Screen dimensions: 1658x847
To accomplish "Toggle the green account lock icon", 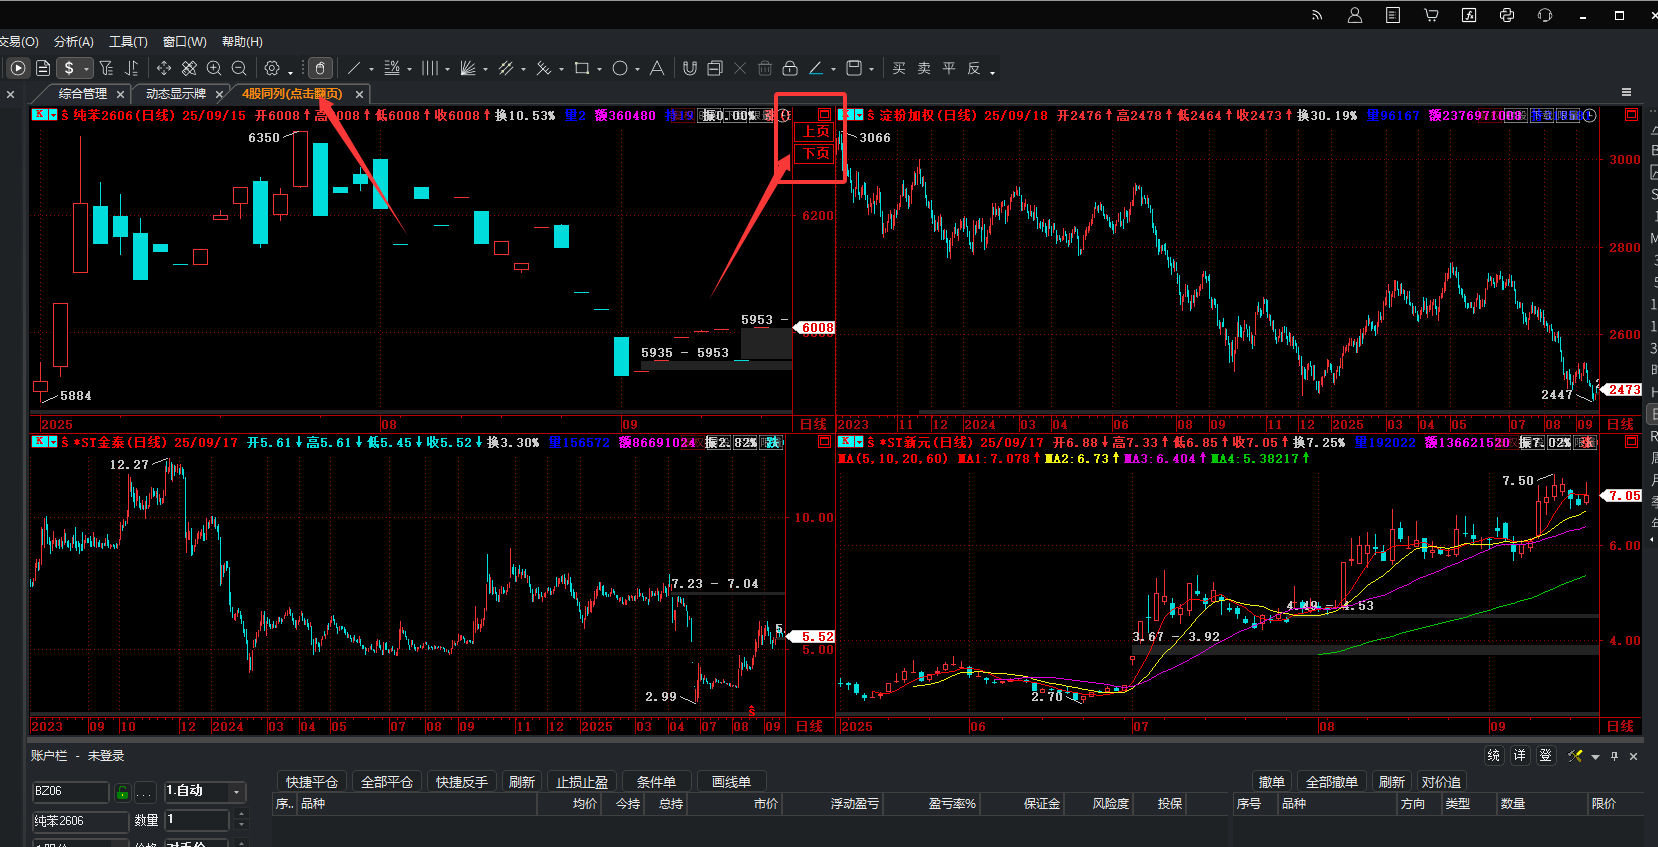I will [x=122, y=792].
